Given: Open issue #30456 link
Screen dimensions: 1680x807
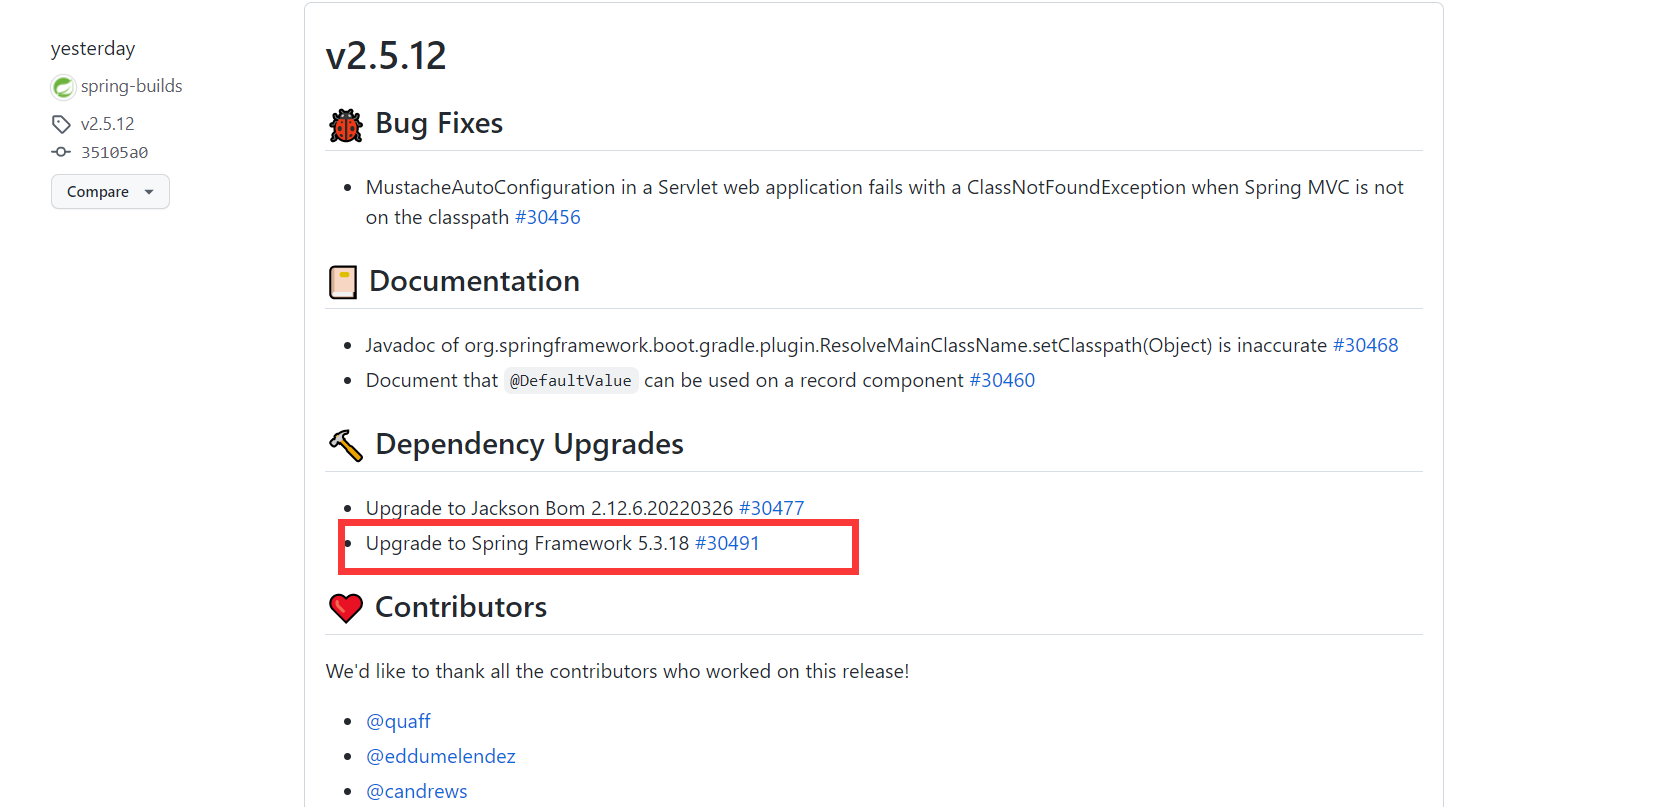Looking at the screenshot, I should 547,217.
